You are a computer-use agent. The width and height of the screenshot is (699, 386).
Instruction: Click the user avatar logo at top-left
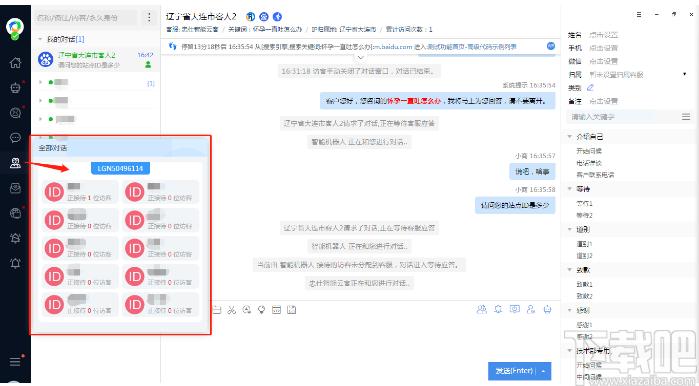[15, 28]
